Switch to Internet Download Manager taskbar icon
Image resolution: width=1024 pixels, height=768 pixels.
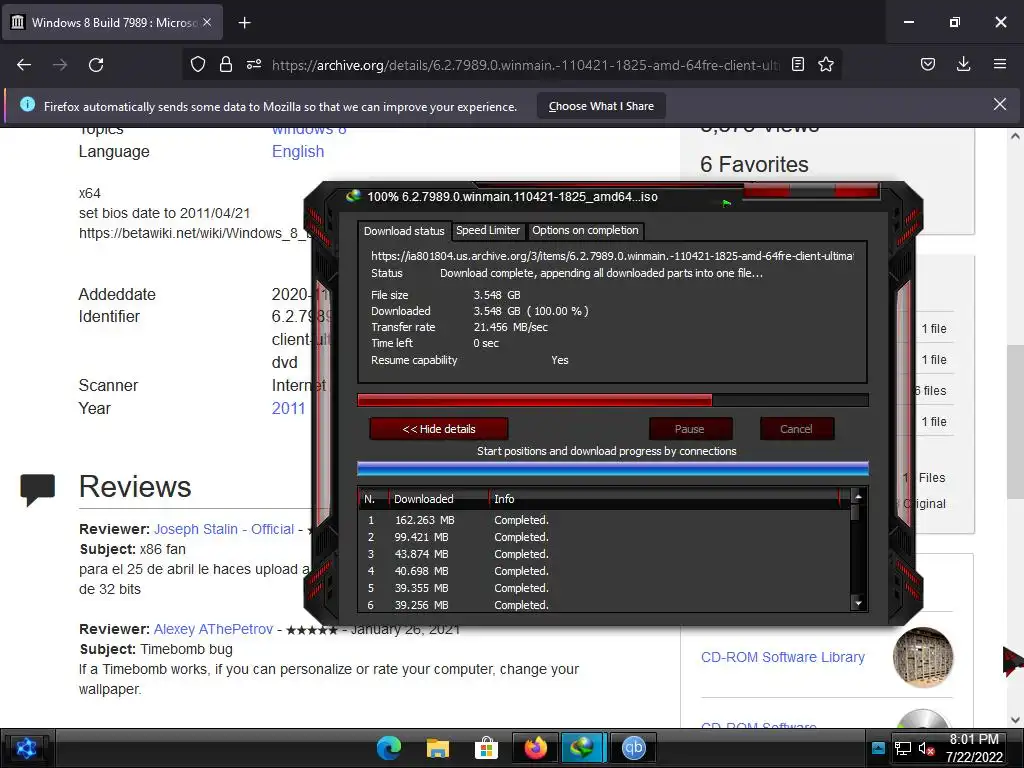[x=583, y=748]
